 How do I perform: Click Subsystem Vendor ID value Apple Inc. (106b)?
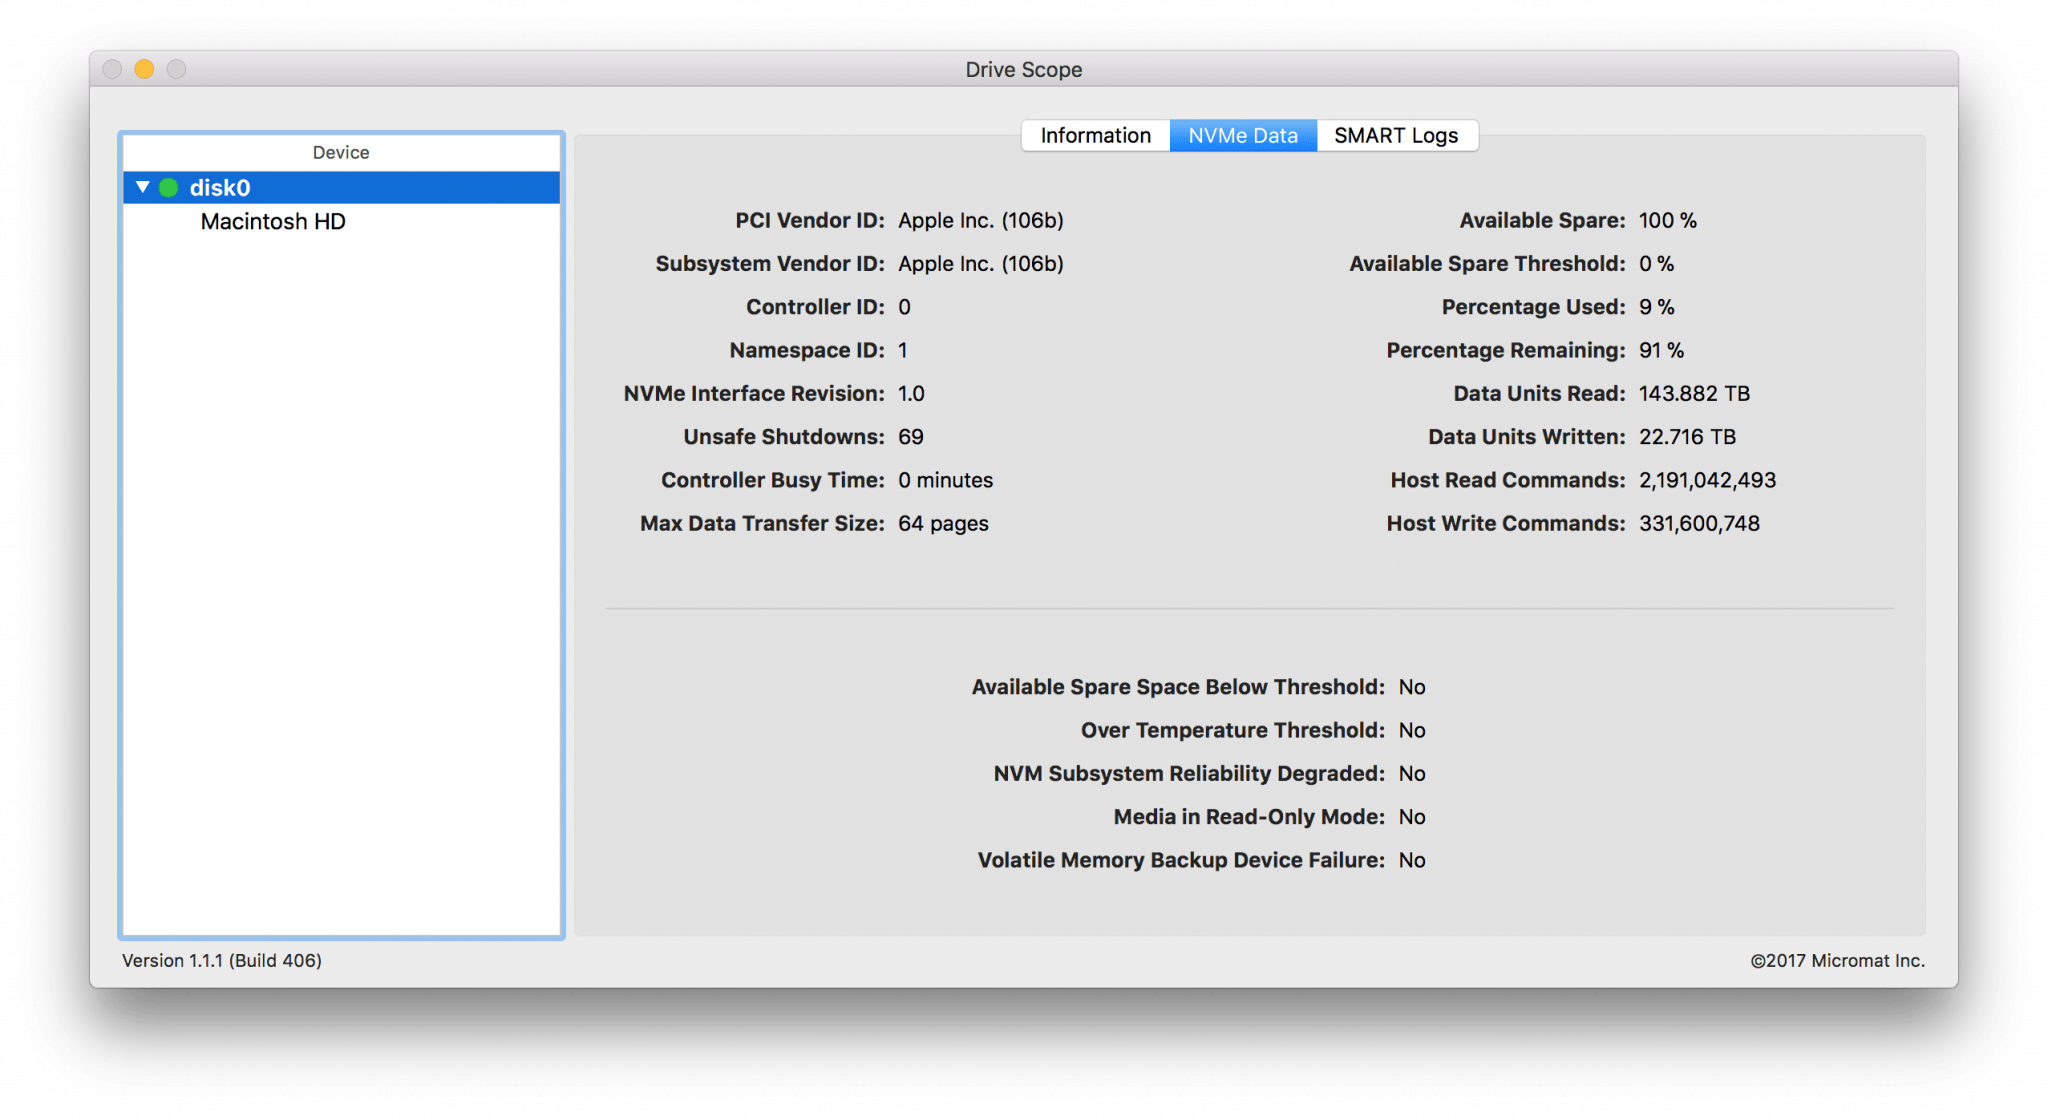pyautogui.click(x=980, y=263)
